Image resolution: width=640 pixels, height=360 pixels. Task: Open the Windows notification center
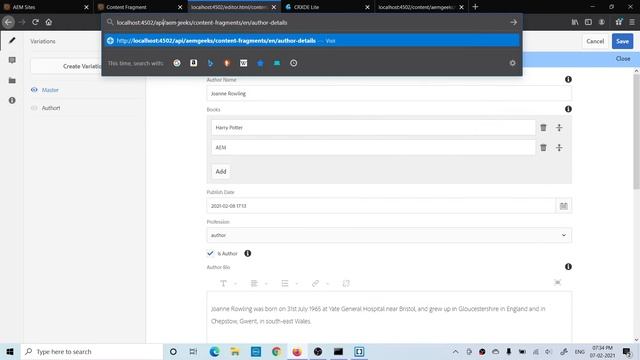tap(627, 351)
